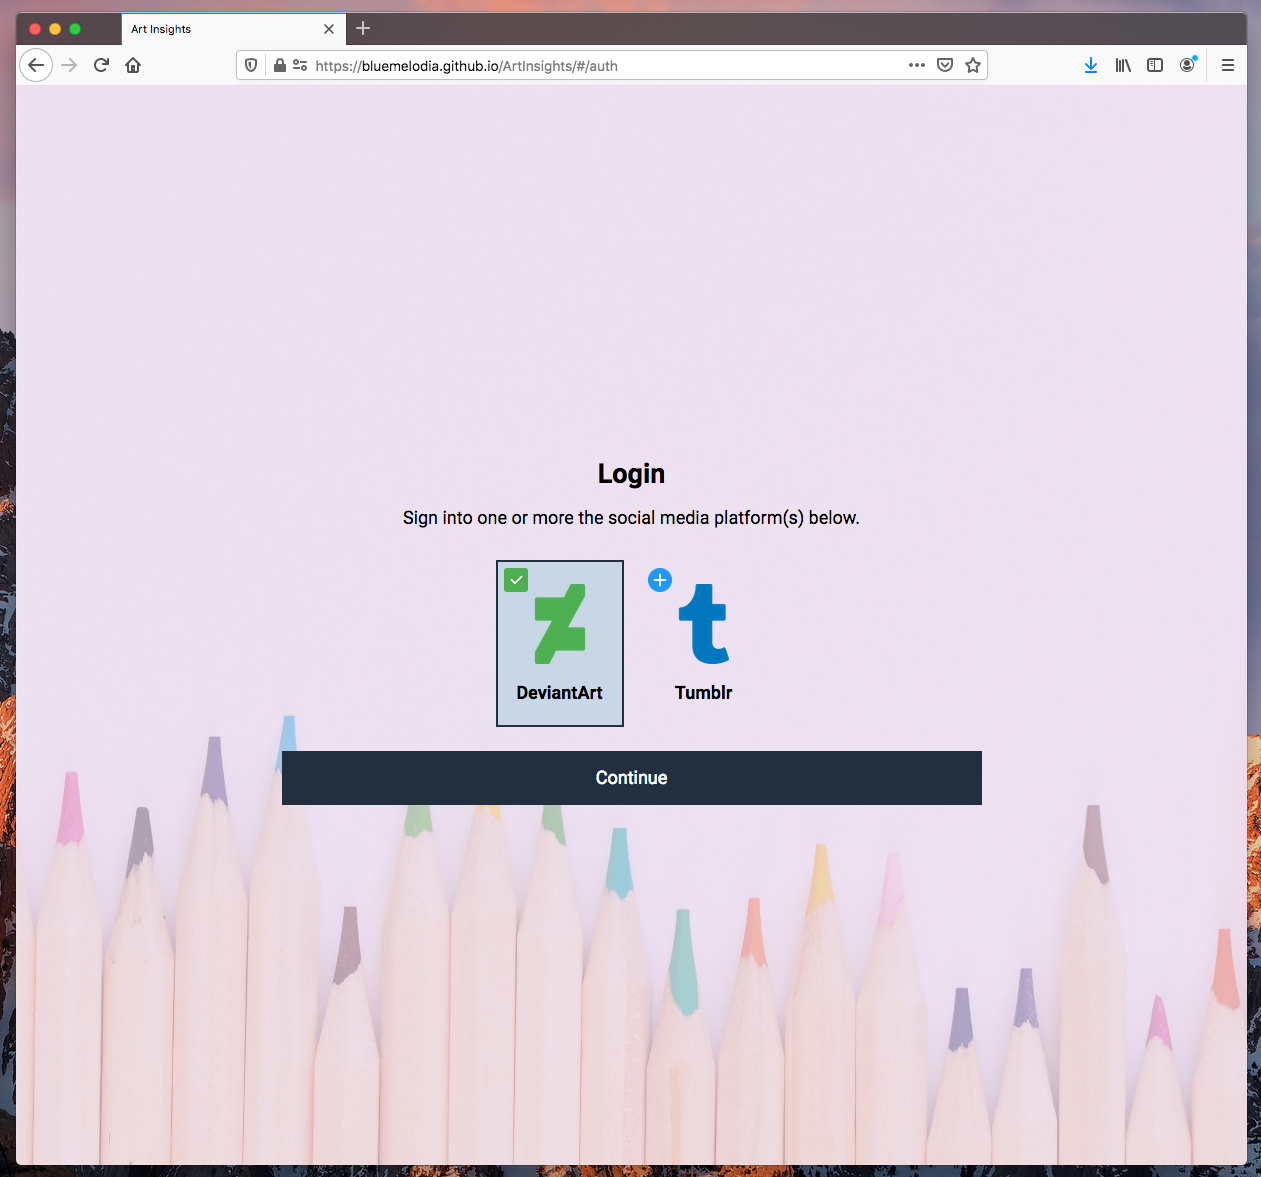Select the DeviantArt platform card

tap(560, 643)
